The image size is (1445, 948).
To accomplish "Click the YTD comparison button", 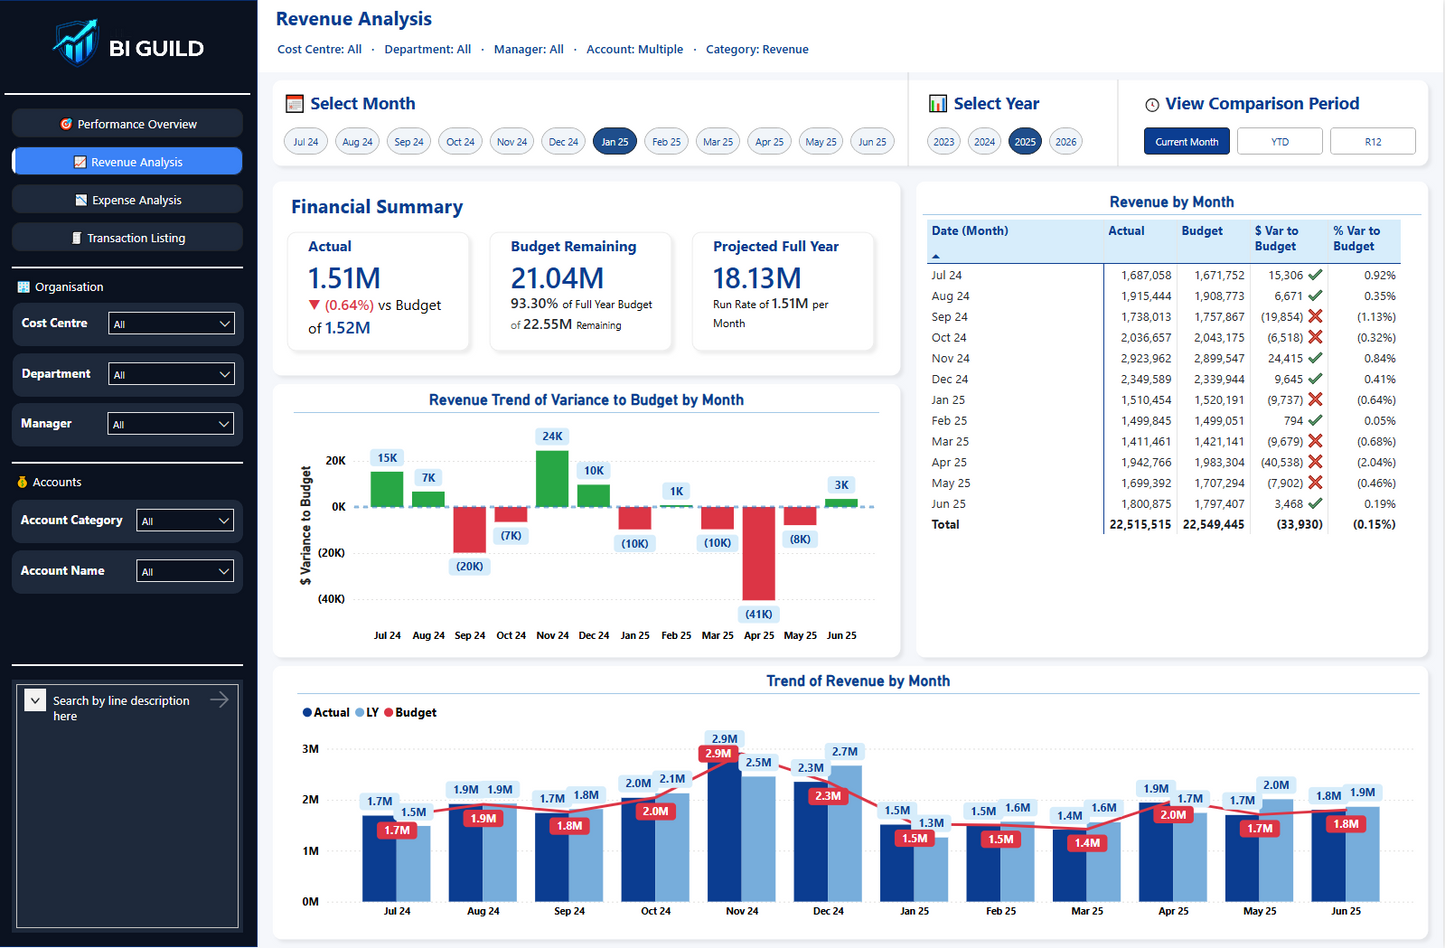I will (x=1279, y=141).
